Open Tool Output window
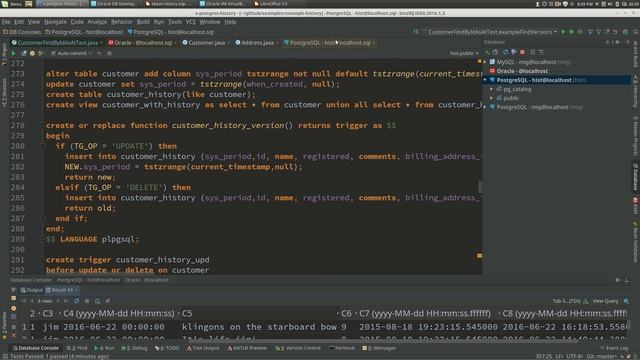The height and width of the screenshot is (360, 640). point(203,348)
